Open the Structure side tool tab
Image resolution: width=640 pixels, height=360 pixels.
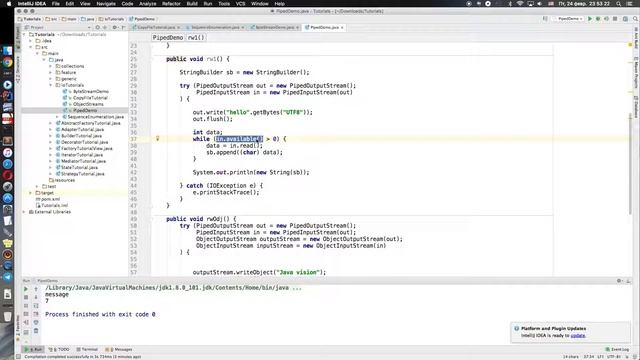click(18, 70)
